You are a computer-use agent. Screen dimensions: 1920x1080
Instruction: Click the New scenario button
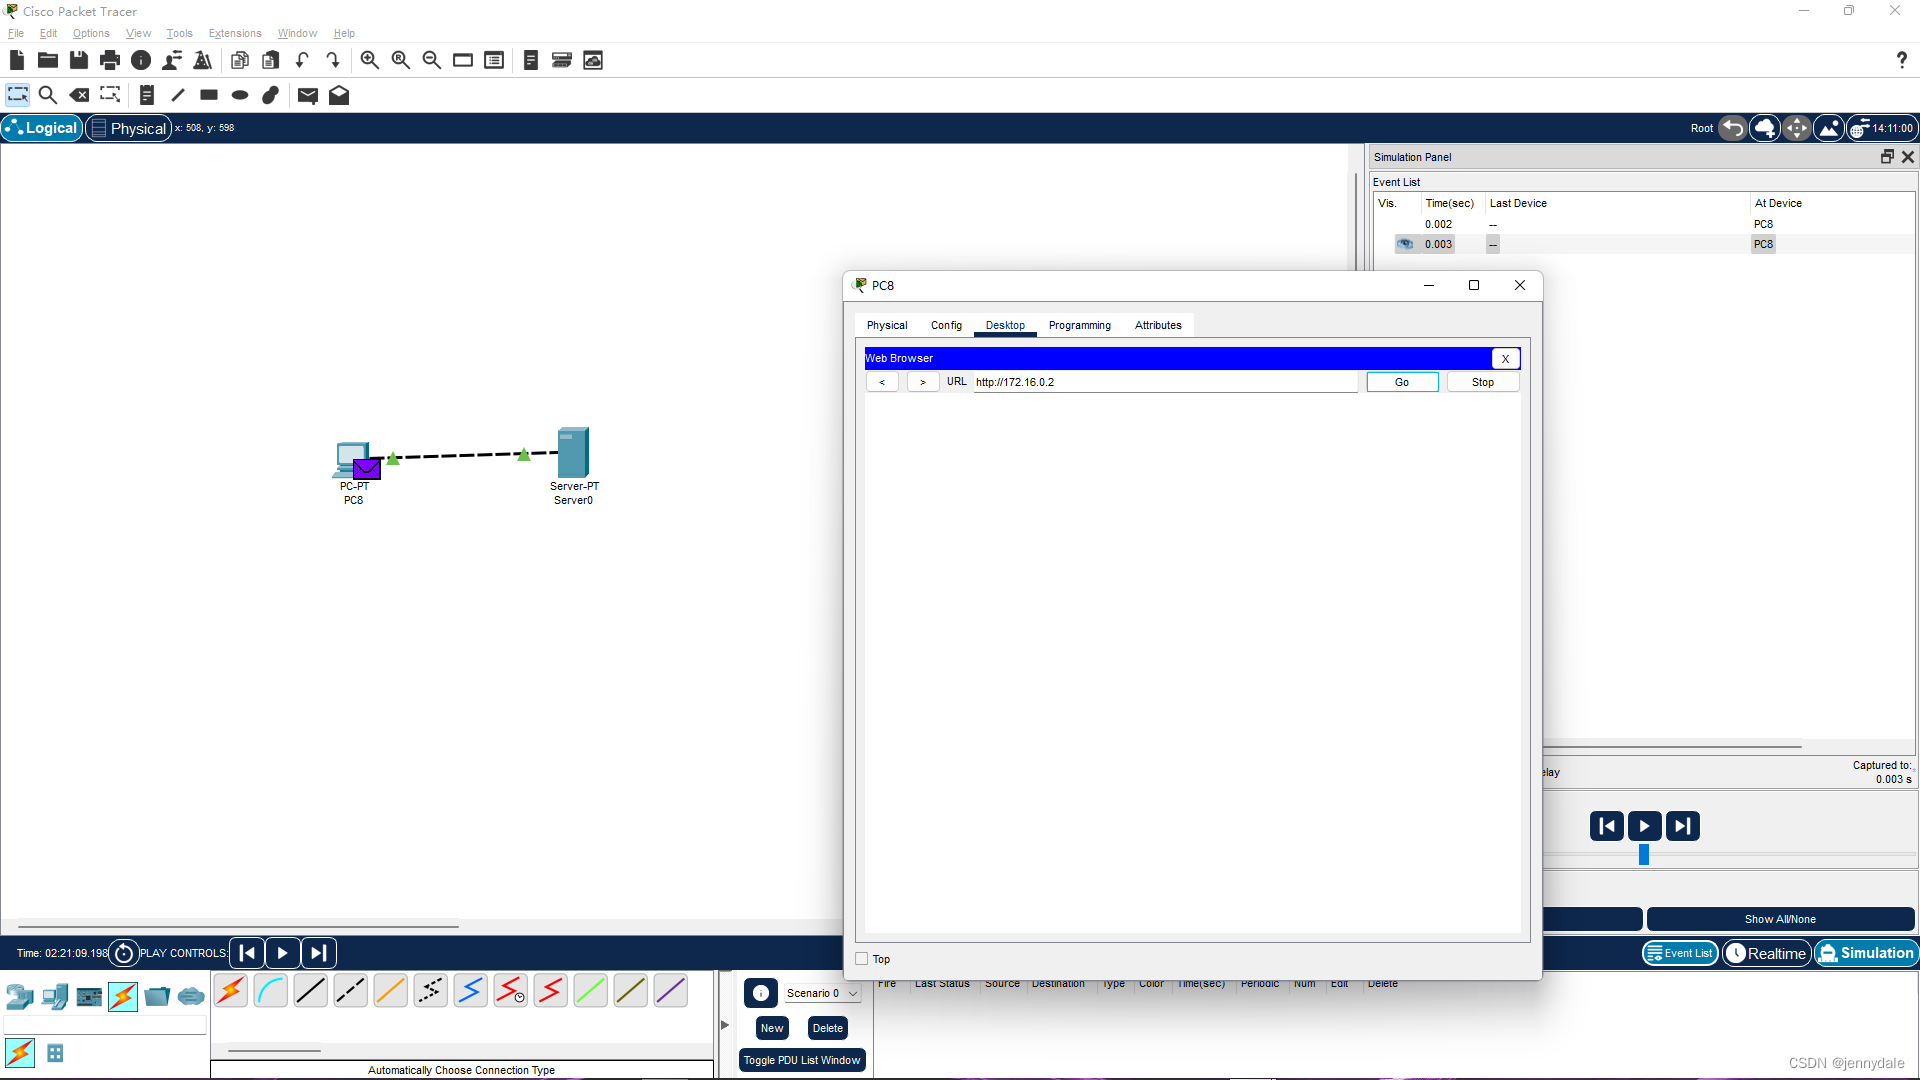click(772, 1028)
